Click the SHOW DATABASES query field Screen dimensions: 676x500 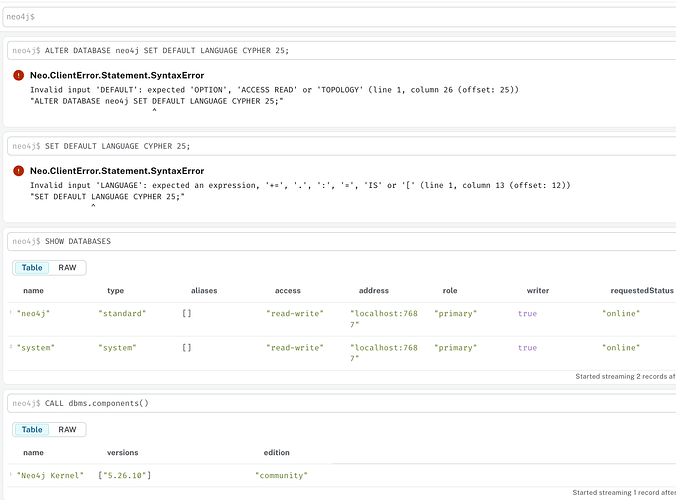341,241
